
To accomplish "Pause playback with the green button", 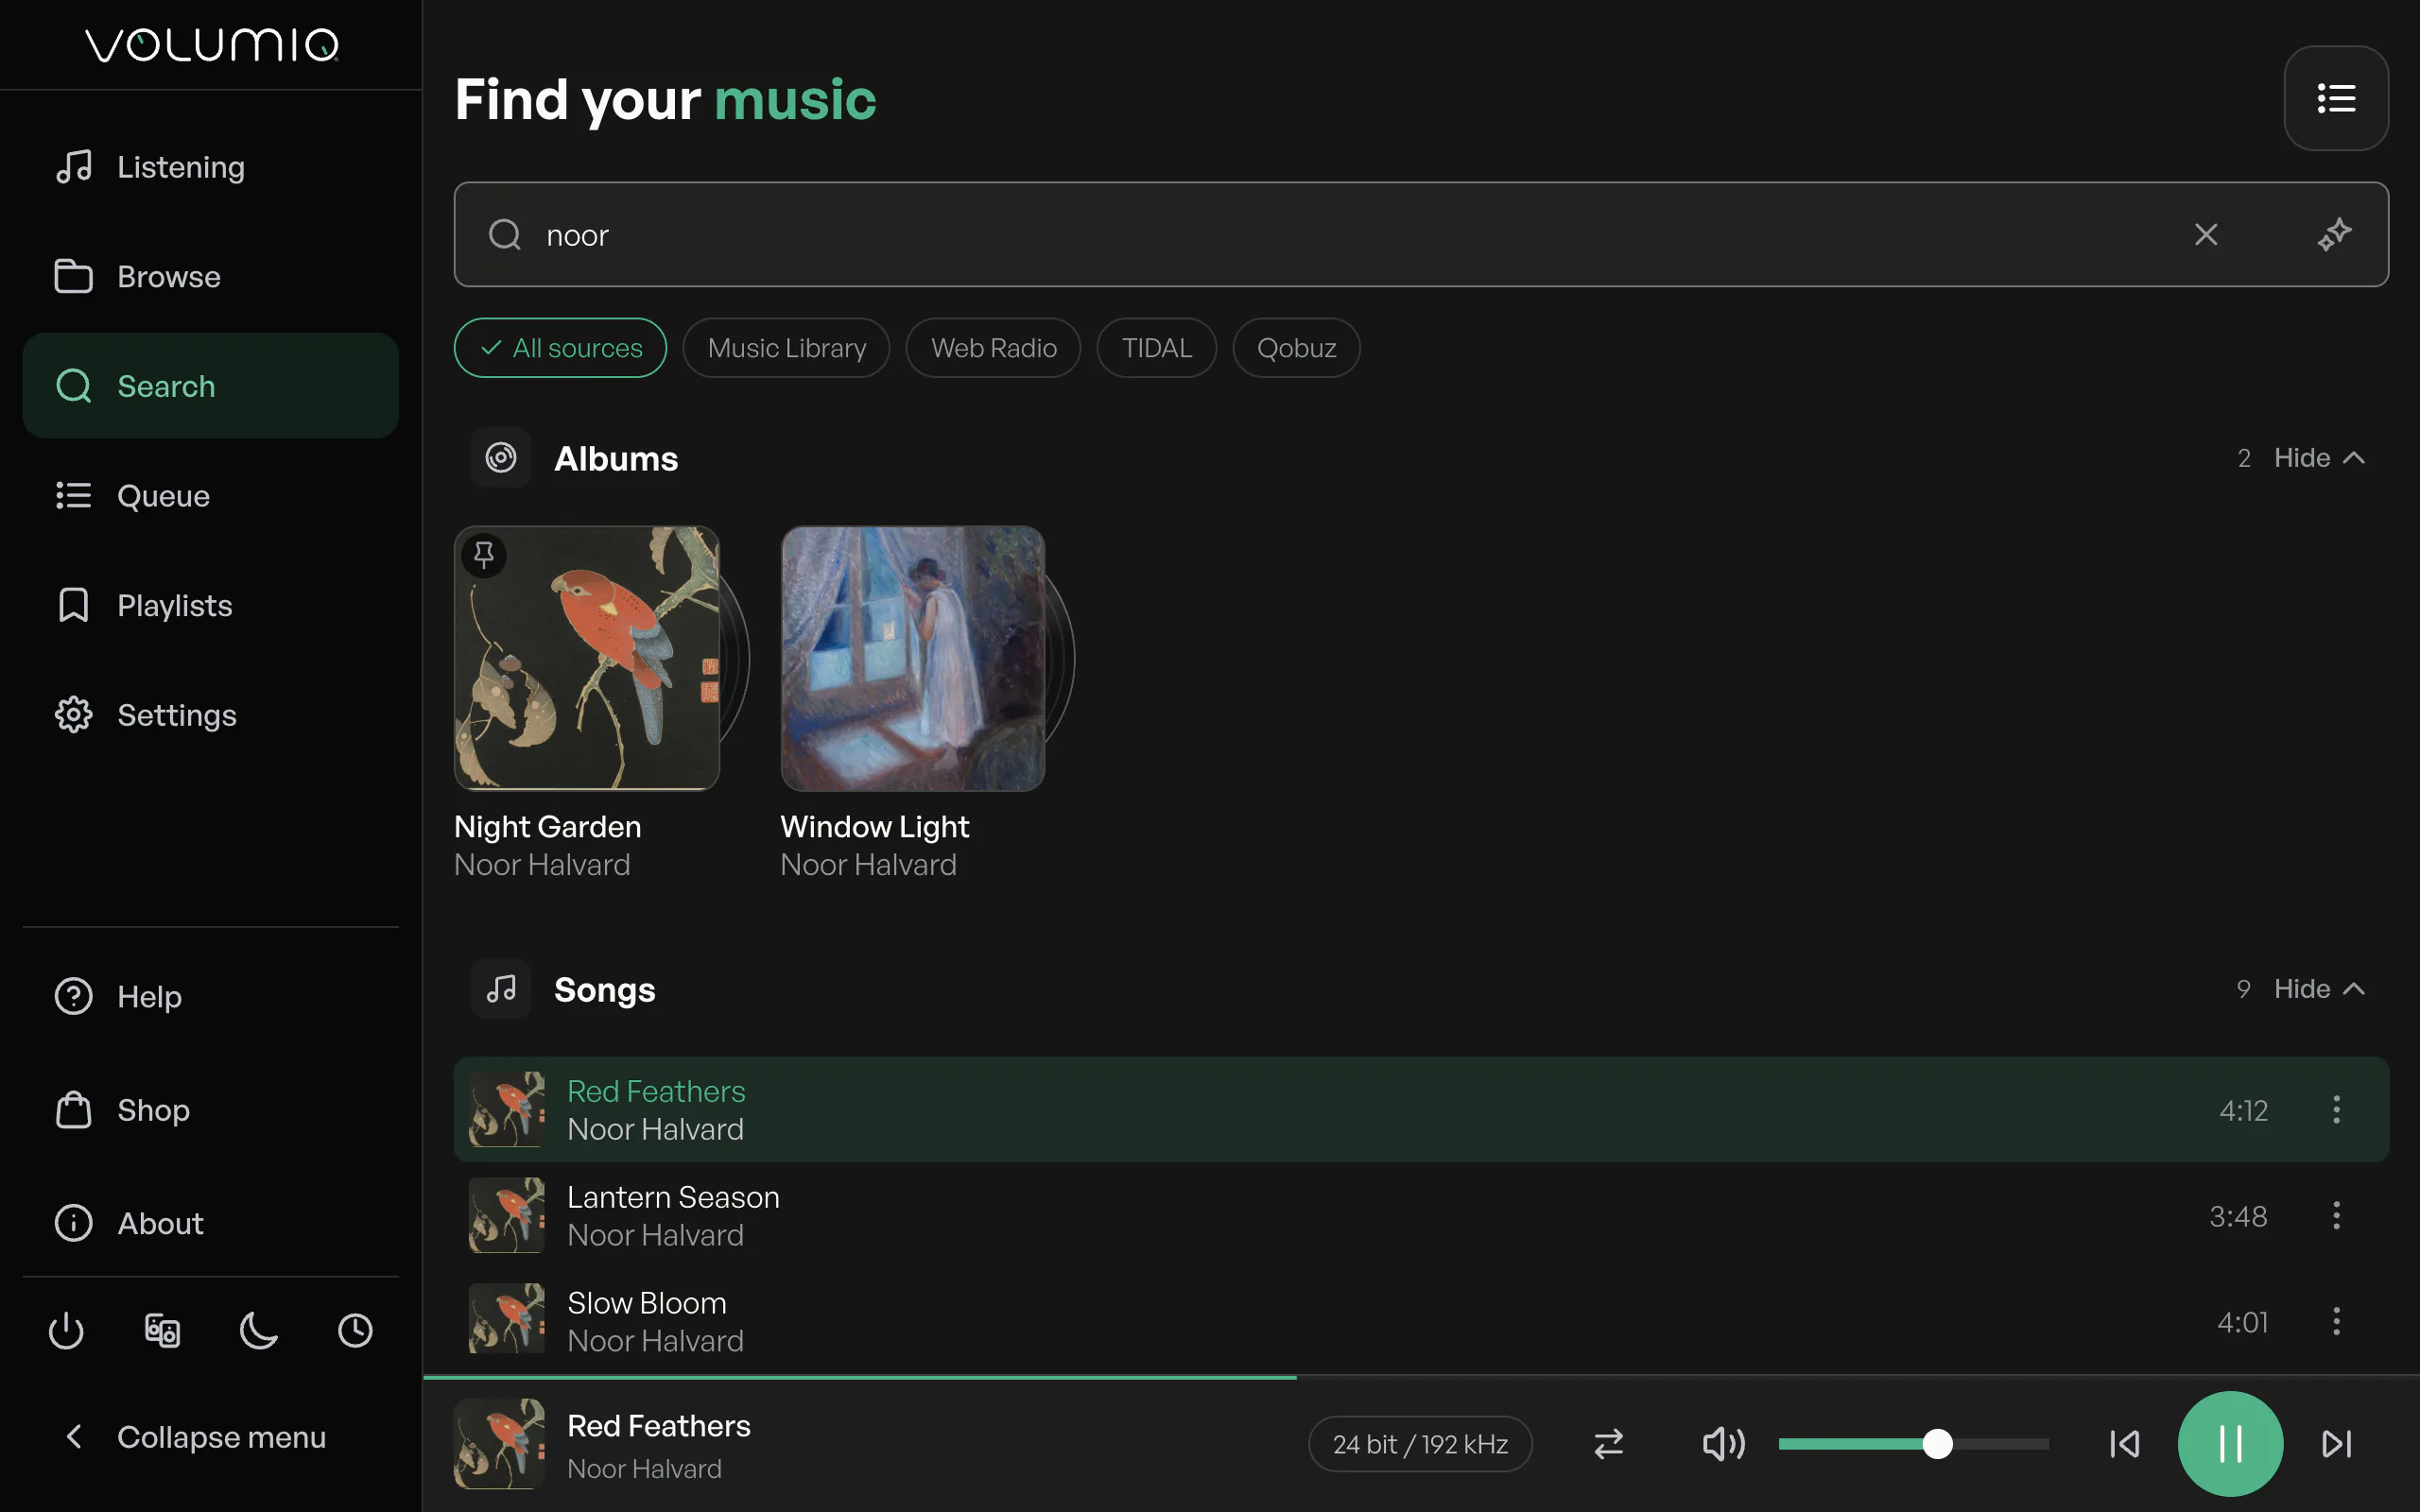I will click(2230, 1443).
